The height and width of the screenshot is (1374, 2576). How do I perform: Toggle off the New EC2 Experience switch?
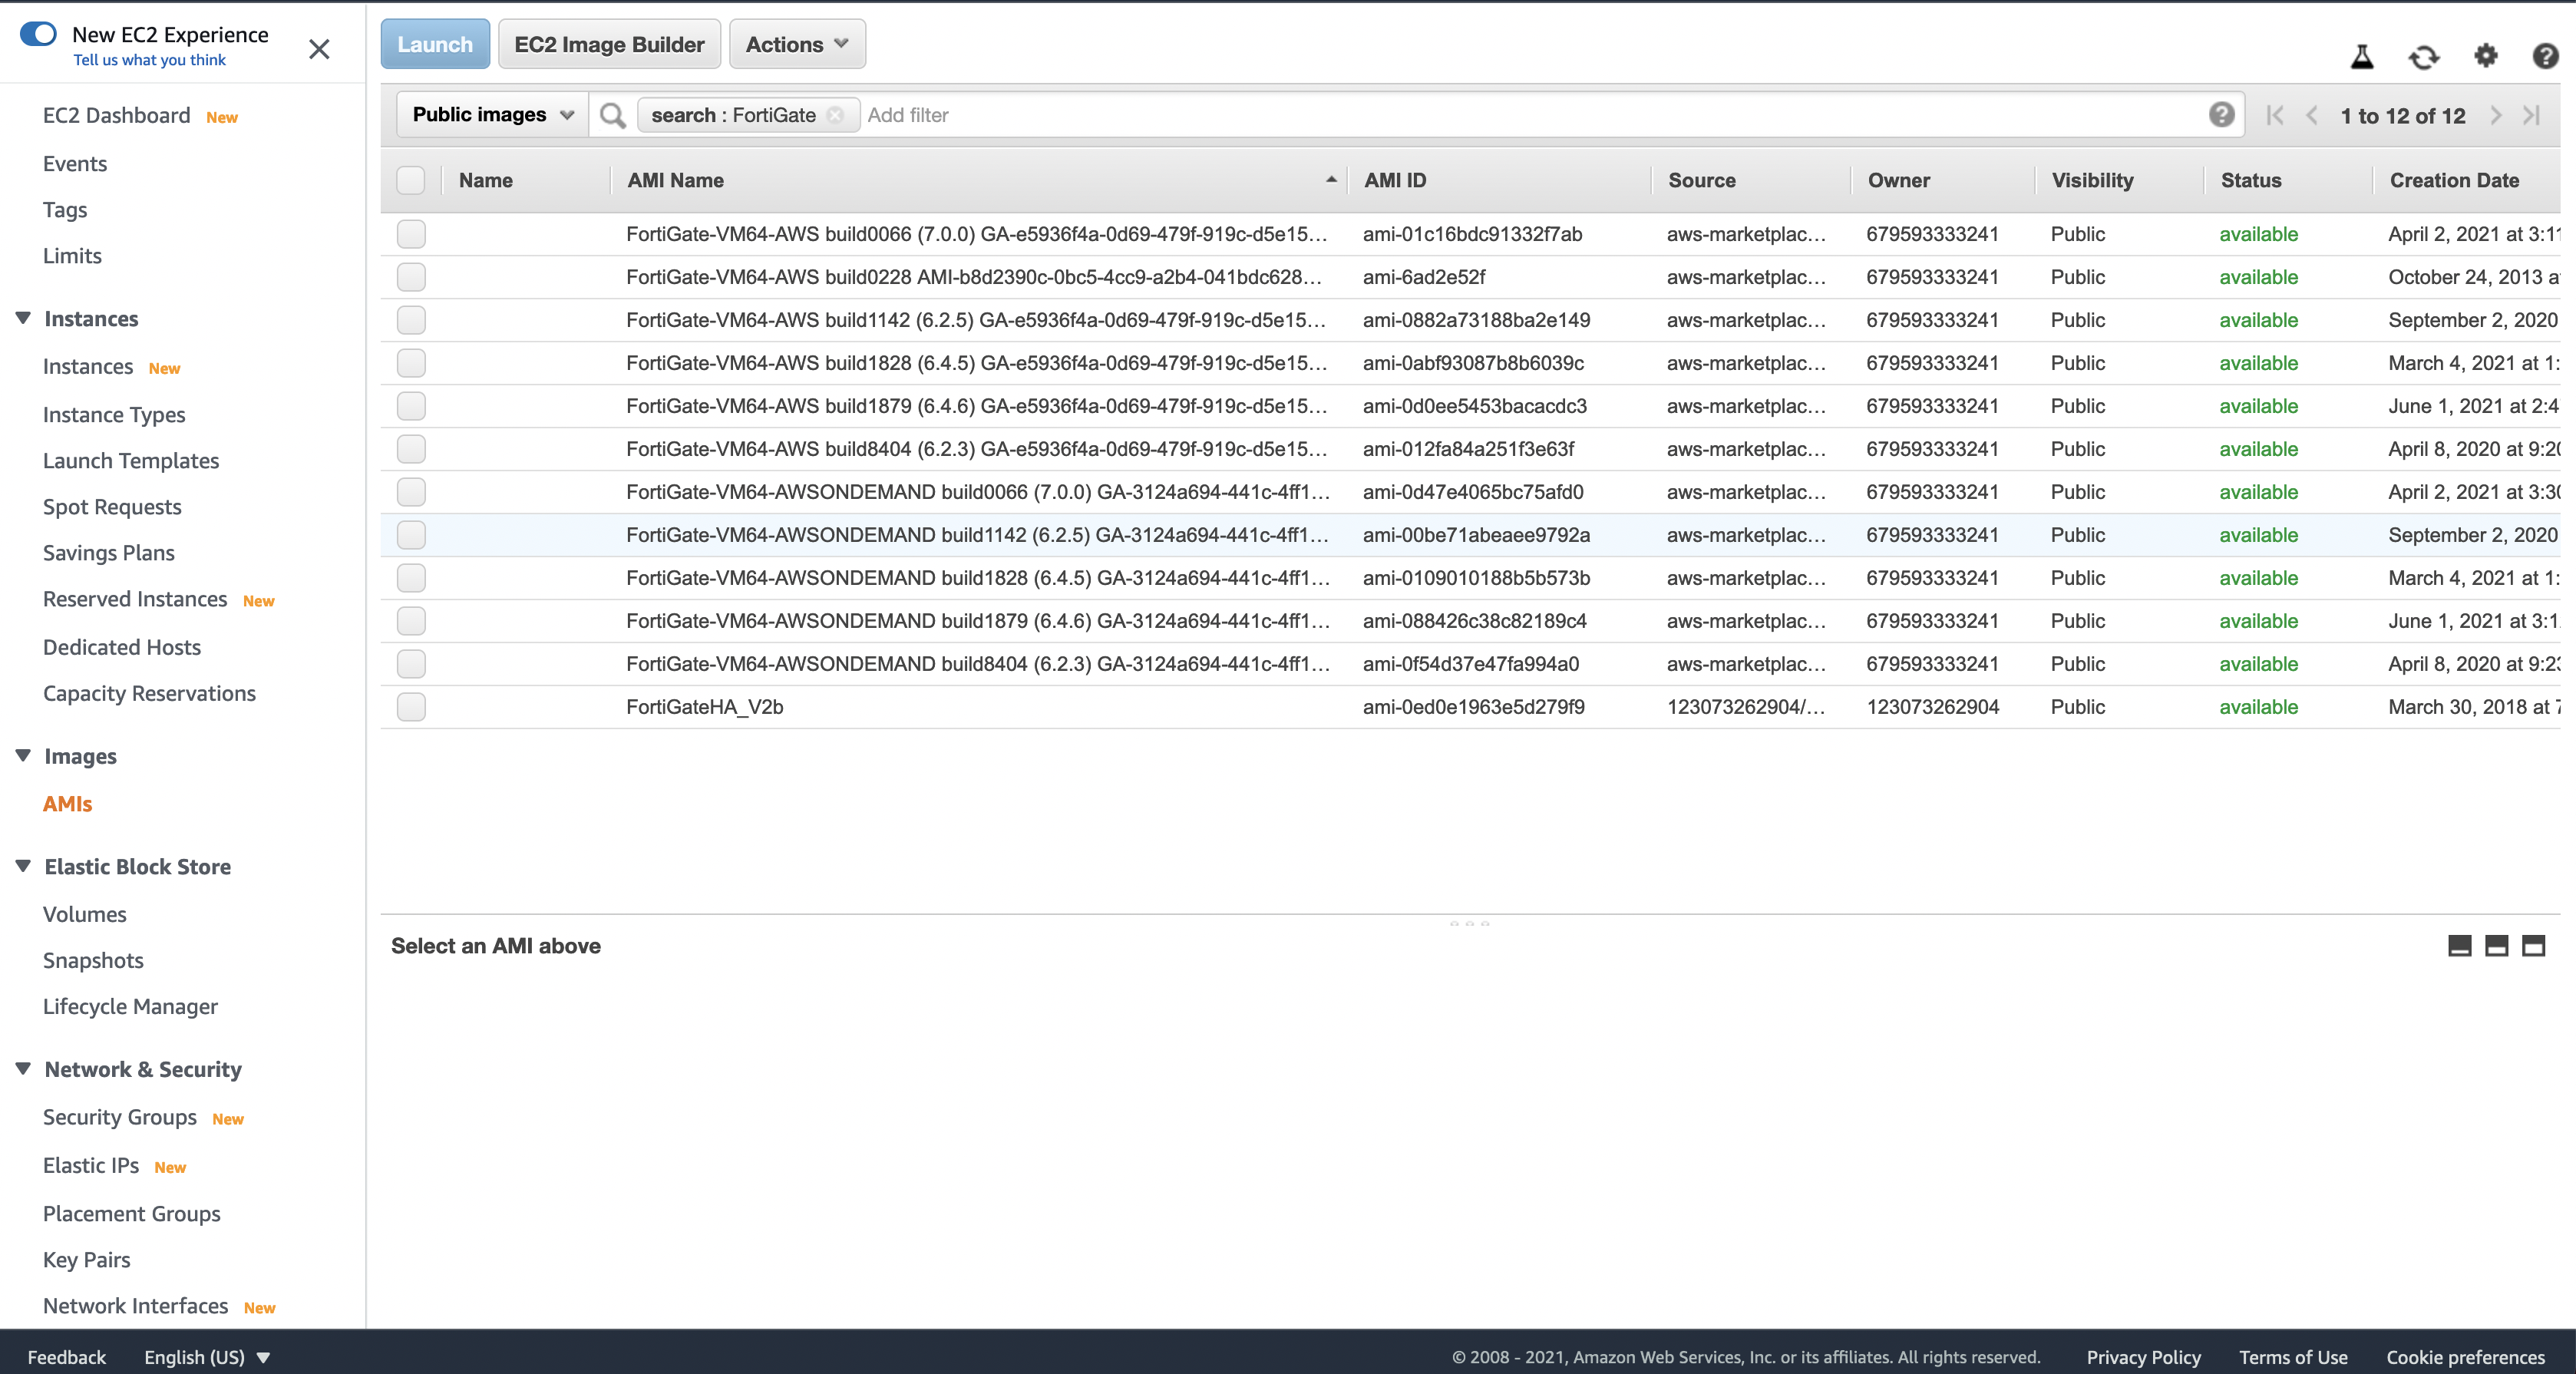(x=38, y=34)
